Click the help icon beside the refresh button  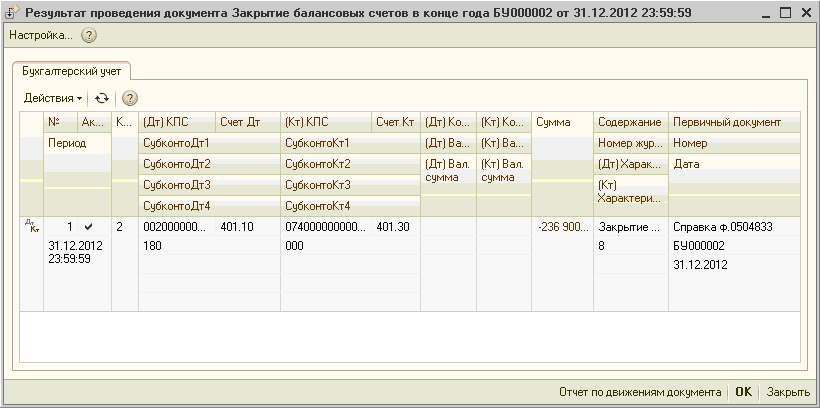coord(129,98)
